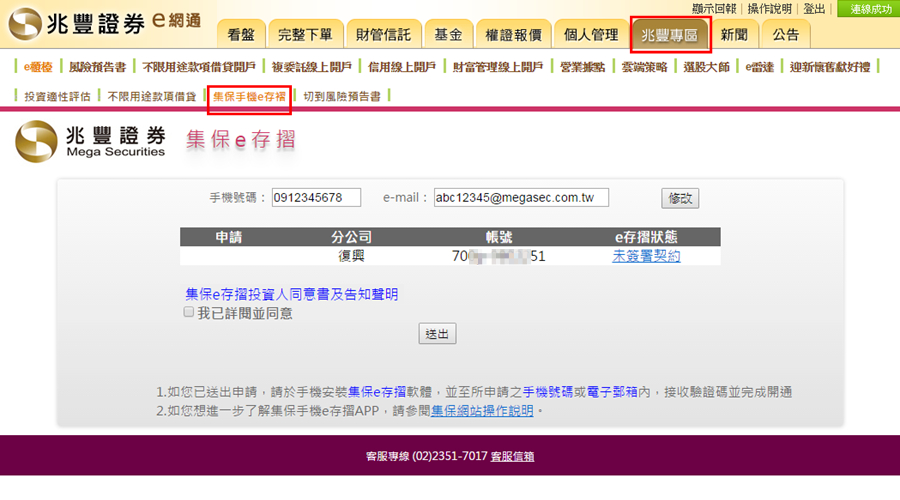Image resolution: width=900 pixels, height=500 pixels.
Task: Click the 送出 submit button
Action: 437,334
